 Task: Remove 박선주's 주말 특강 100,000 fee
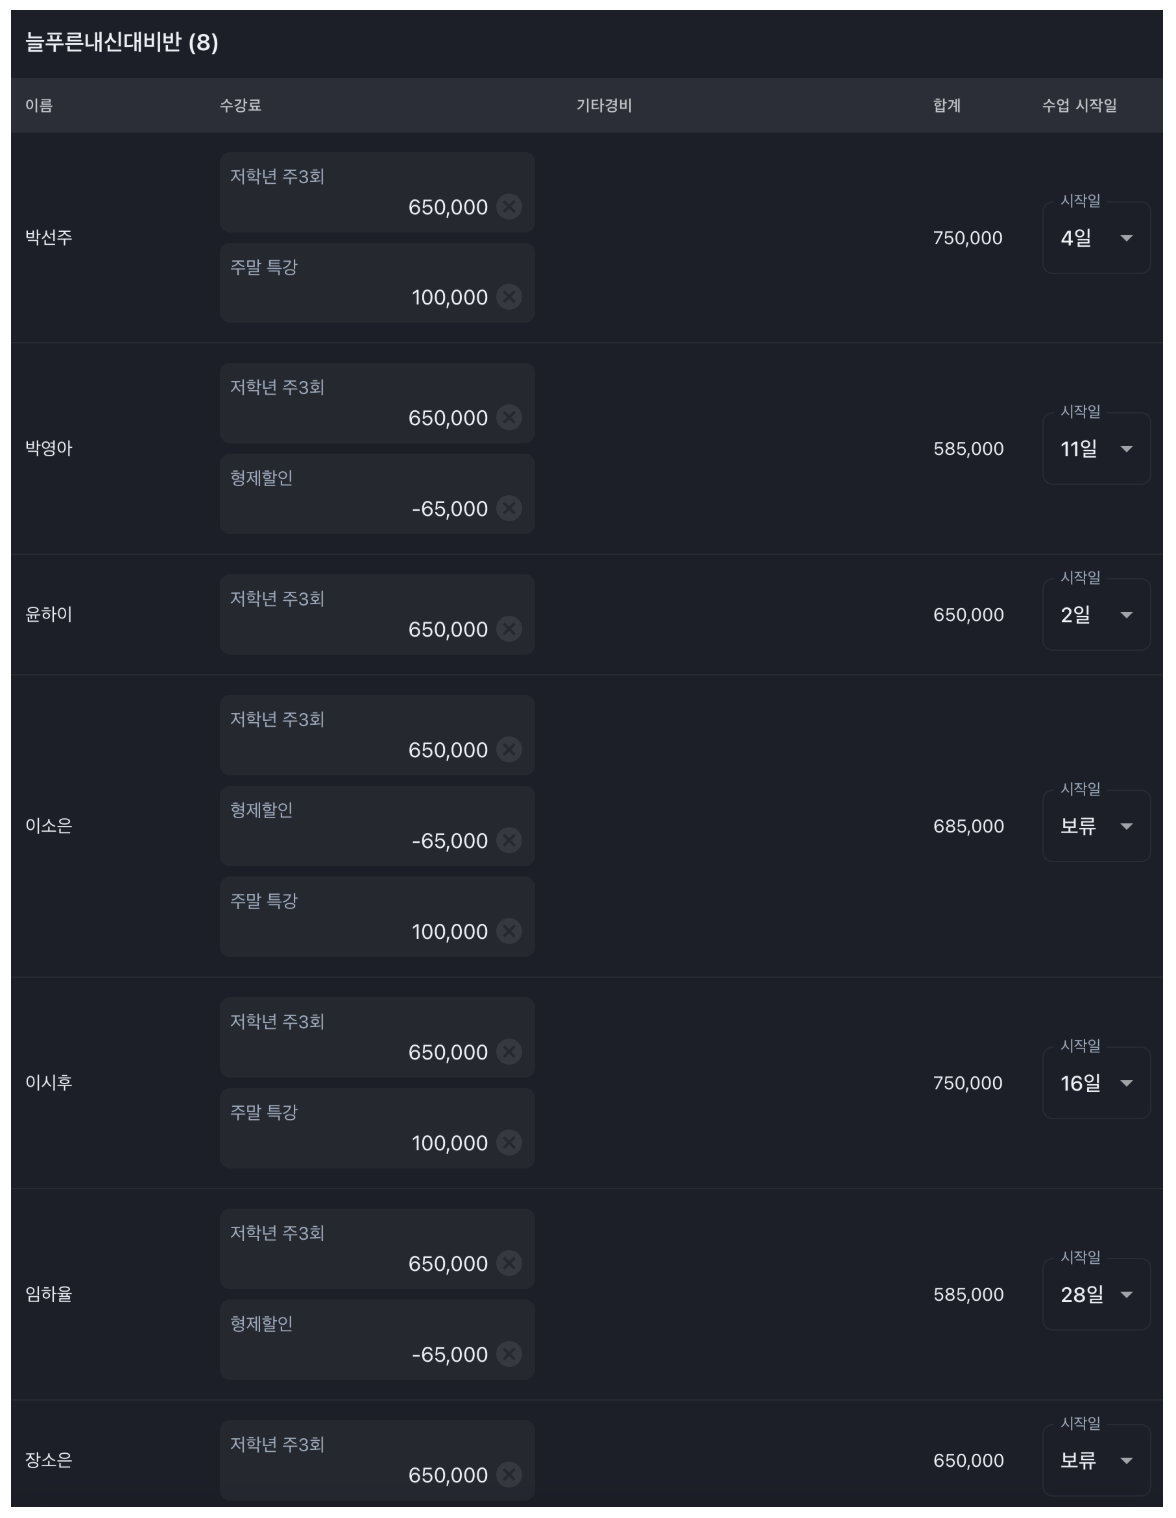coord(509,297)
